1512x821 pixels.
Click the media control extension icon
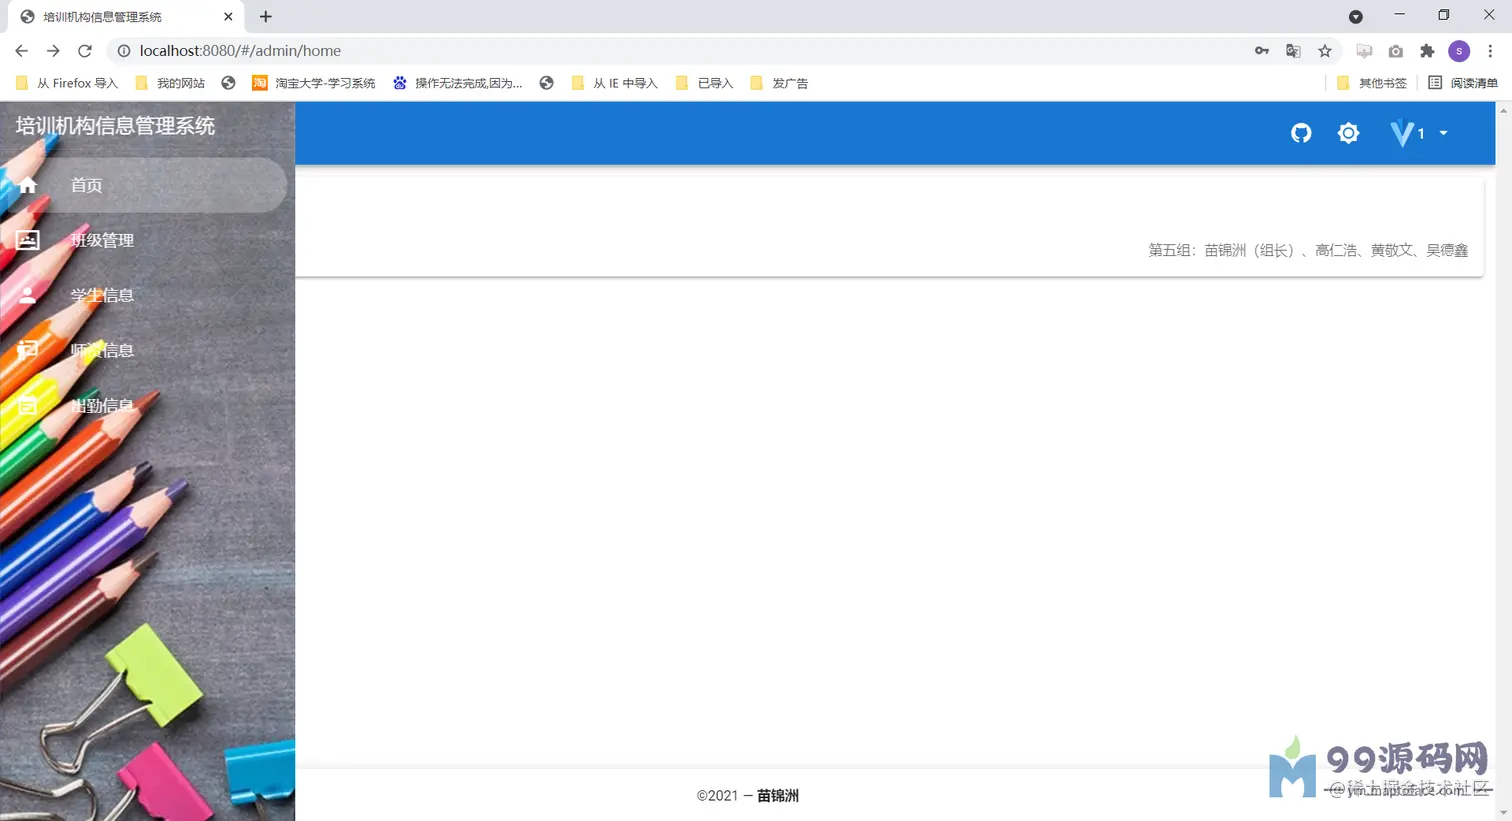click(1364, 51)
